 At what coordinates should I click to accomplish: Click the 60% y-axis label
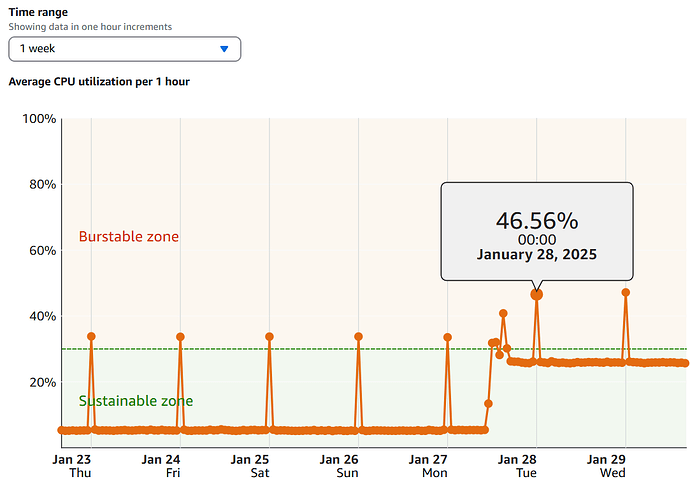coord(43,251)
